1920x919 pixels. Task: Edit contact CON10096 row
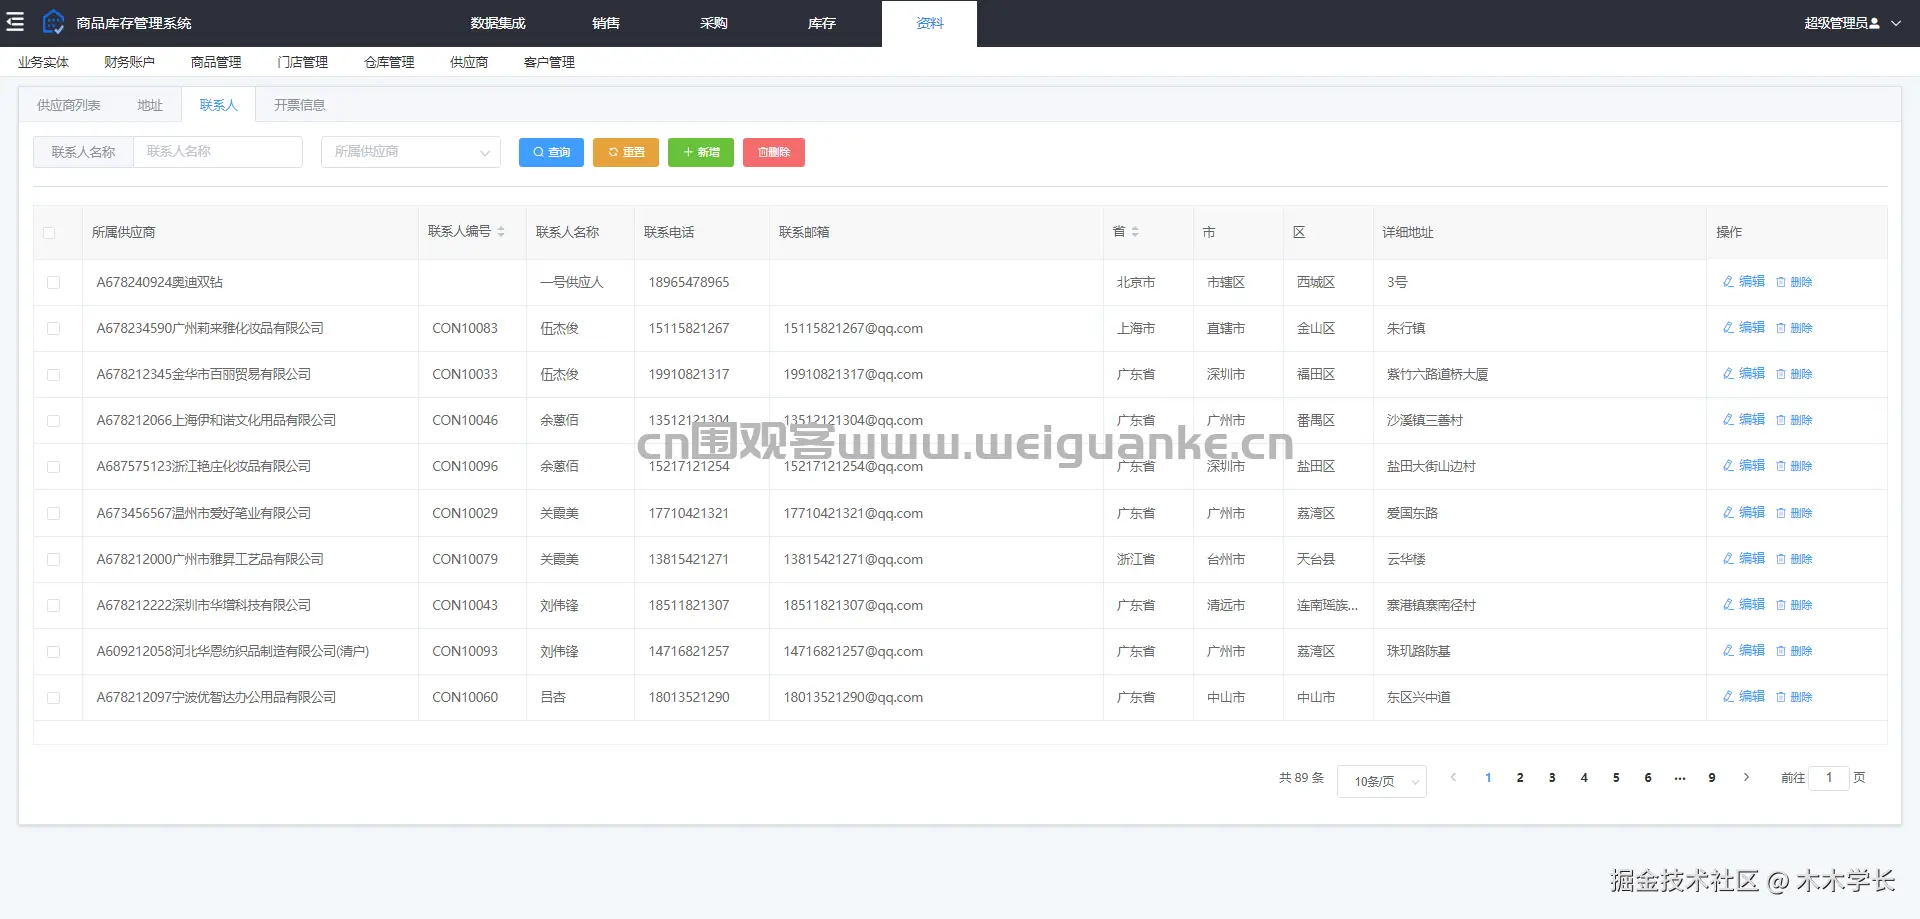[x=1744, y=466]
